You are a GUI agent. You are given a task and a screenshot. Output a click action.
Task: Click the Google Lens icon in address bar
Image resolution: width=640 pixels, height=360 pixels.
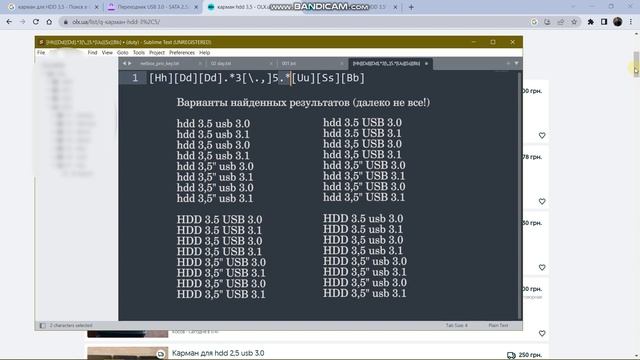[534, 22]
